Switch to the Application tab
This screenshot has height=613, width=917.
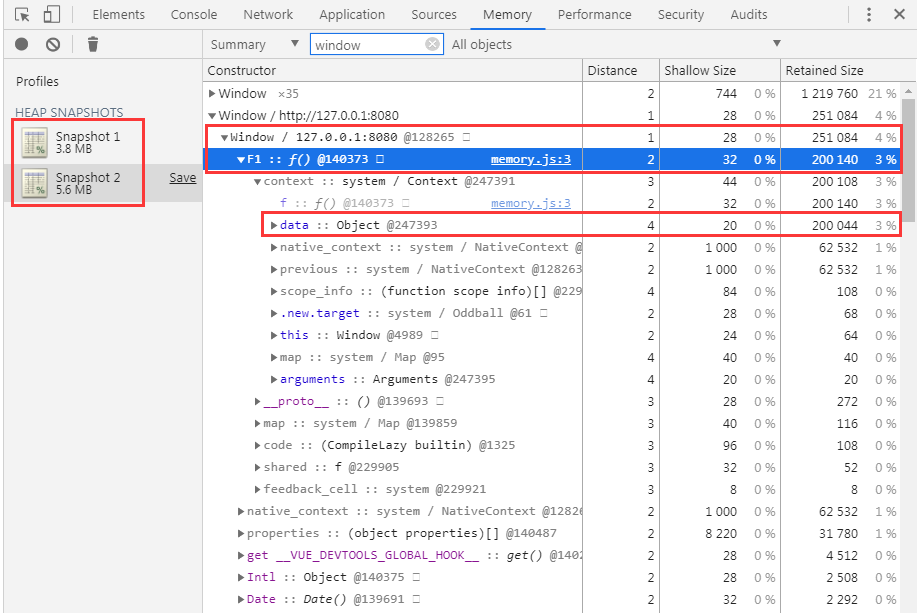(x=352, y=15)
